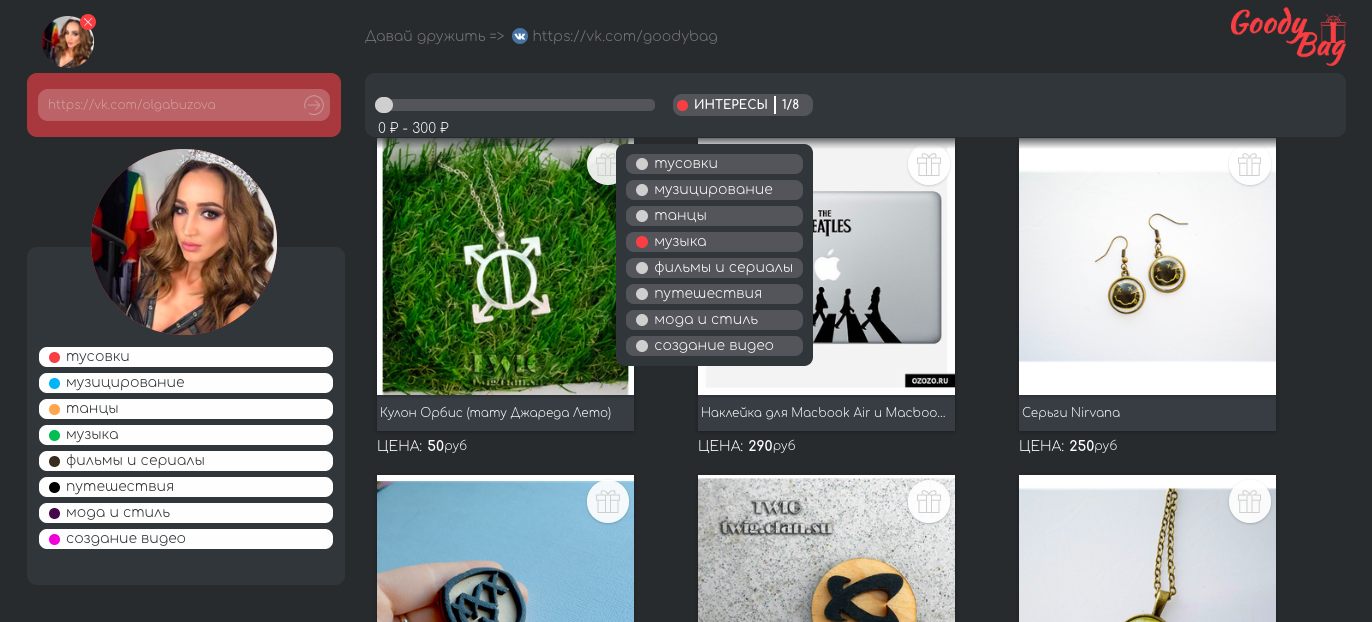Select музицирование tag in profile sidebar
The image size is (1372, 622).
tap(186, 383)
